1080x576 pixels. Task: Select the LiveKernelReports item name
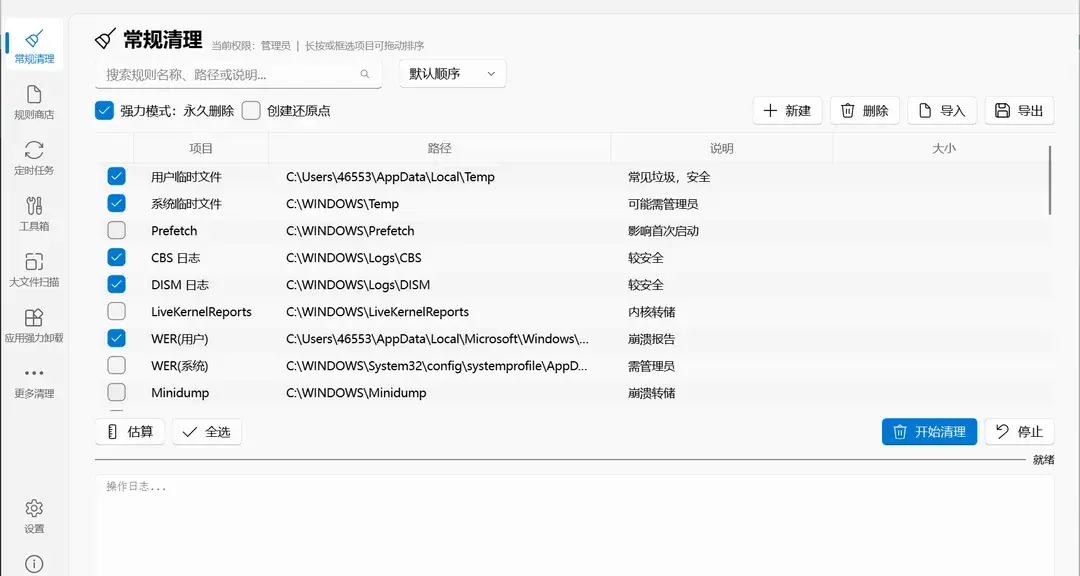[x=201, y=312]
